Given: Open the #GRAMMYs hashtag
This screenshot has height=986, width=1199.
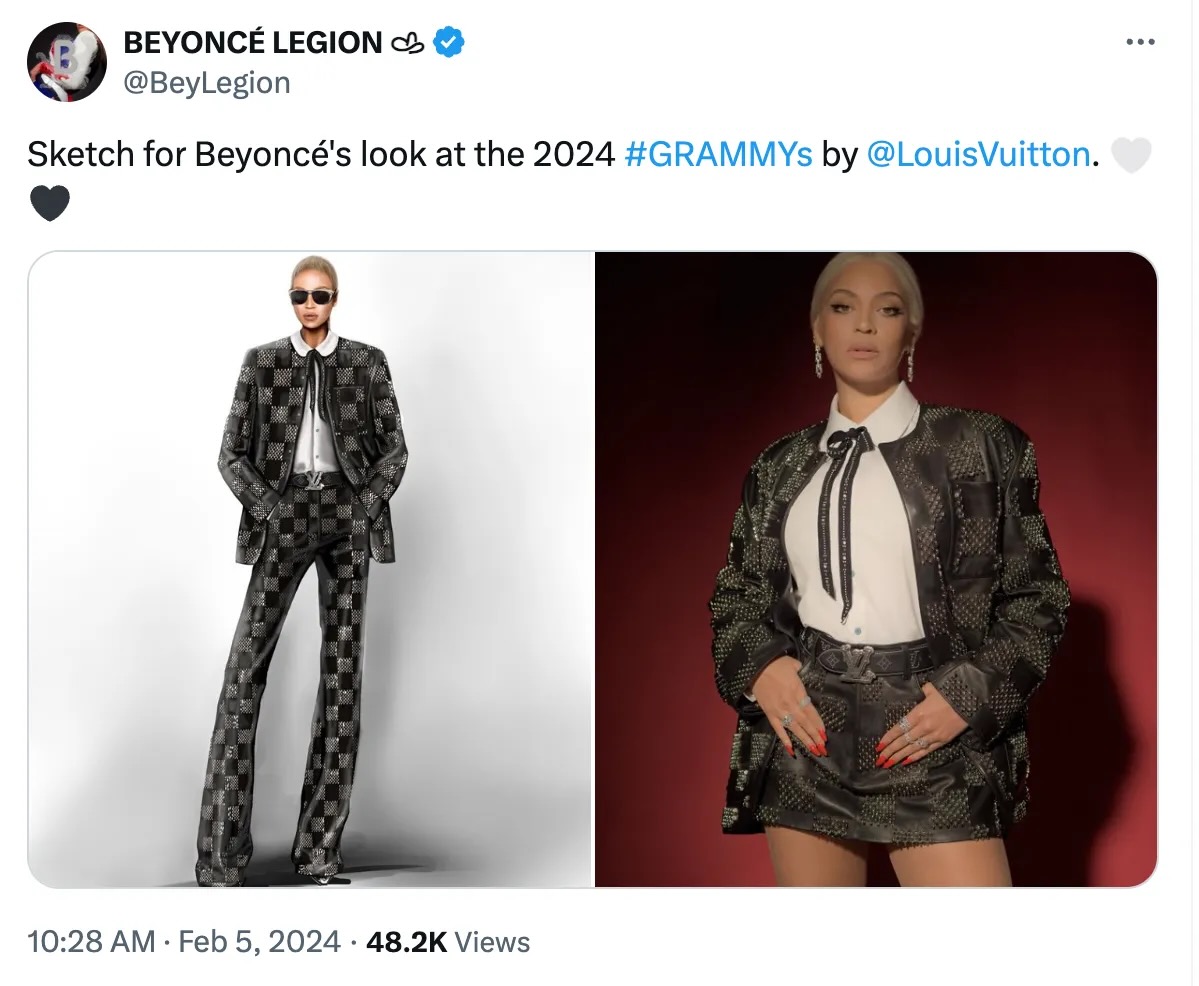Looking at the screenshot, I should [718, 155].
